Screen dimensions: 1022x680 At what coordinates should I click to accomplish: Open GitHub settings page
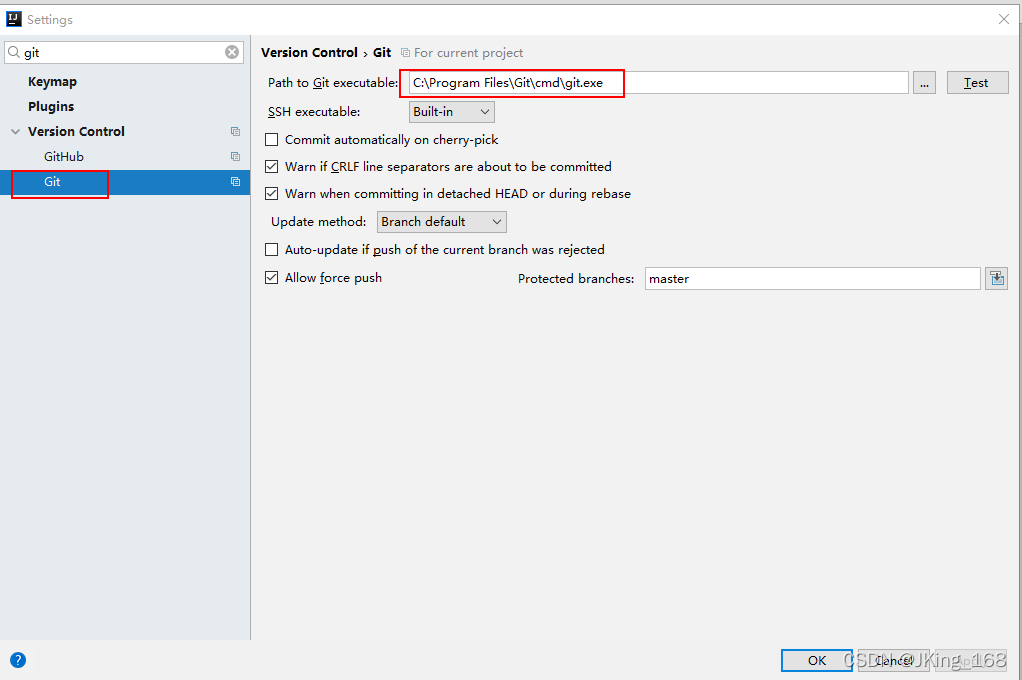coord(64,156)
